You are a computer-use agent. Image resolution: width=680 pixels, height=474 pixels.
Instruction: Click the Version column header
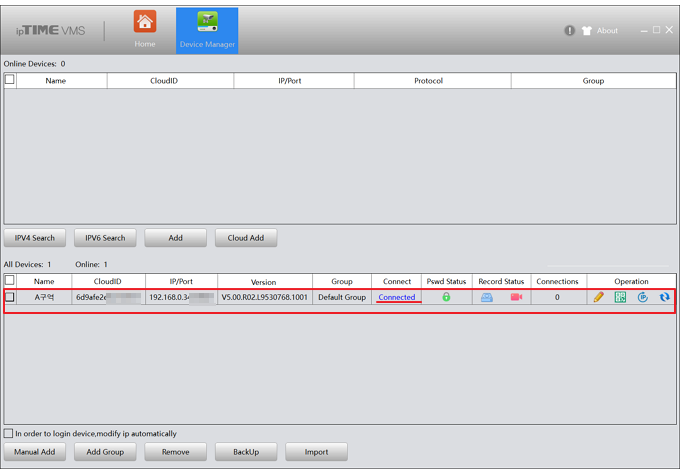pyautogui.click(x=265, y=281)
